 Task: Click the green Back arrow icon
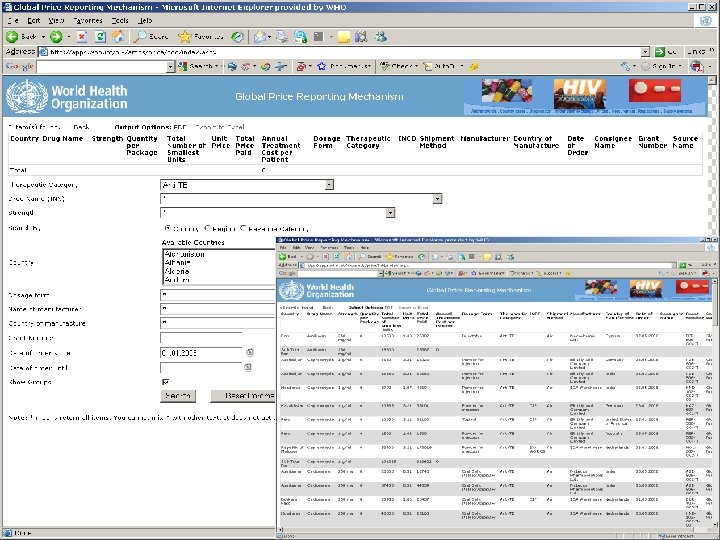[12, 37]
